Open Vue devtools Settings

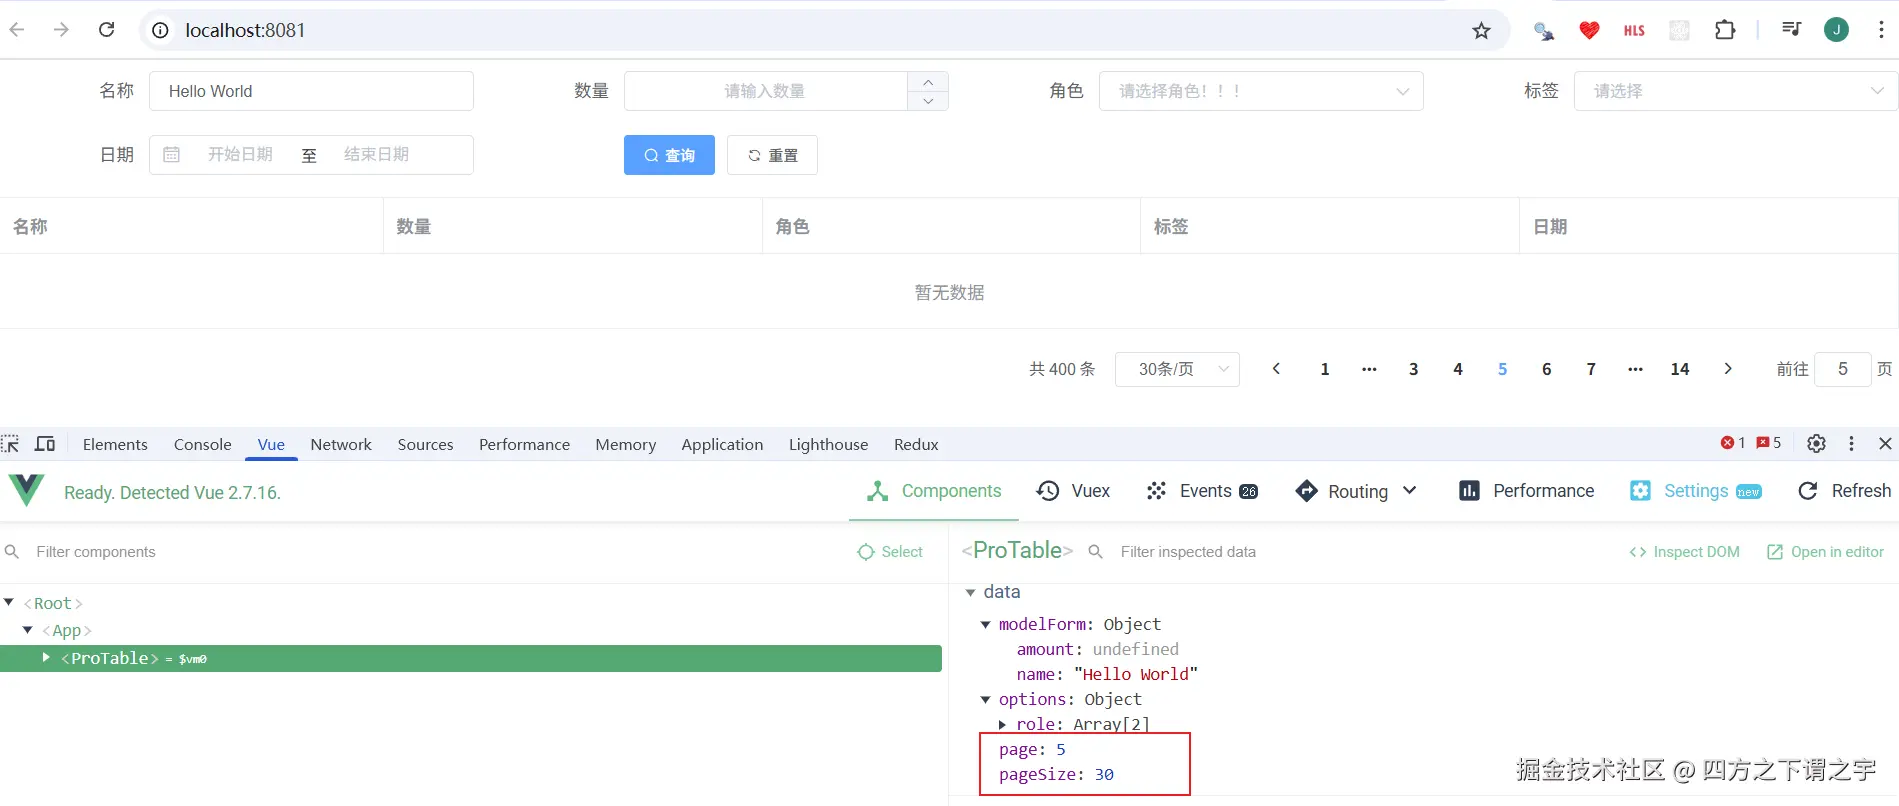click(1695, 491)
